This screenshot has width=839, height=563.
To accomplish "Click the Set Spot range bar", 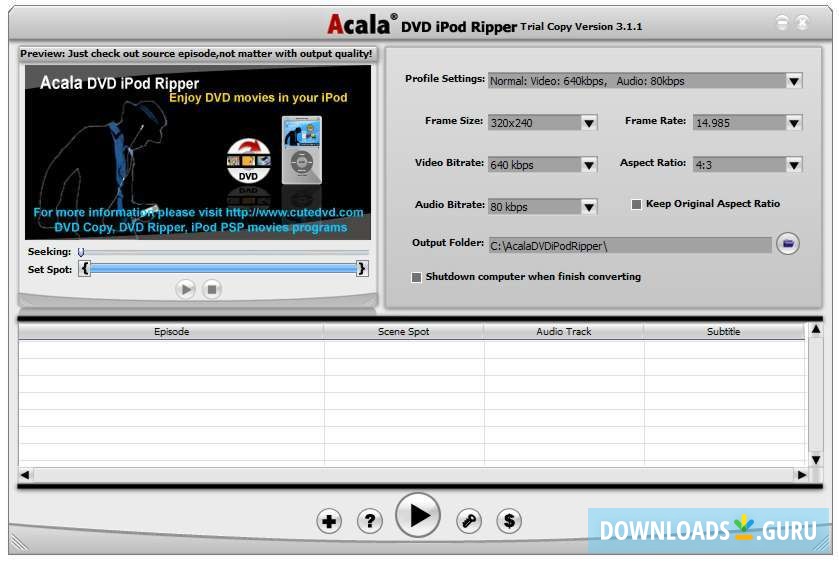I will tap(224, 268).
